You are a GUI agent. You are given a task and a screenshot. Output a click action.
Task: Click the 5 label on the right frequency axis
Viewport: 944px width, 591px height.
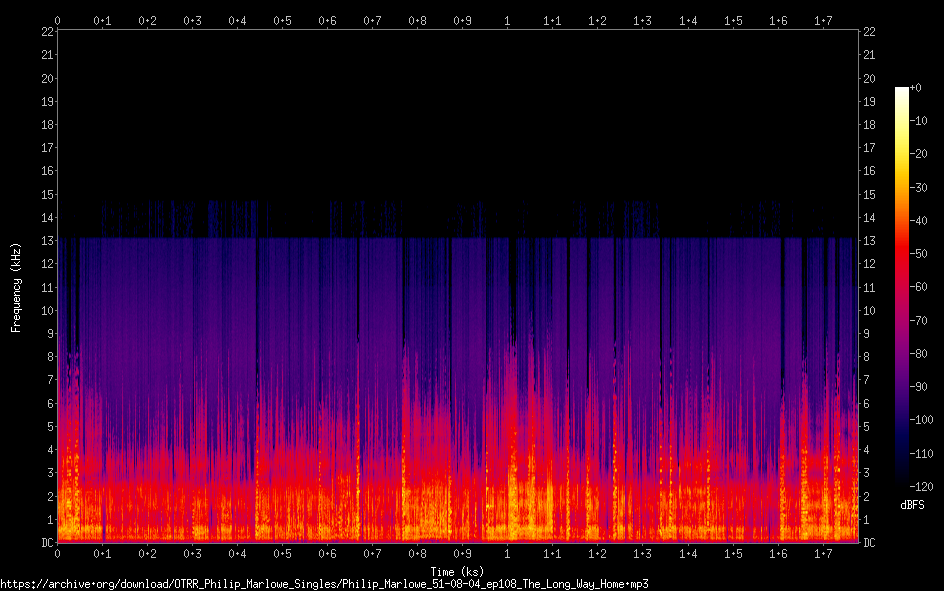(866, 427)
